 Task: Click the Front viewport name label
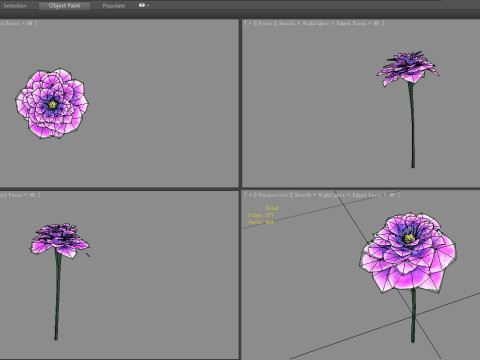coord(265,23)
